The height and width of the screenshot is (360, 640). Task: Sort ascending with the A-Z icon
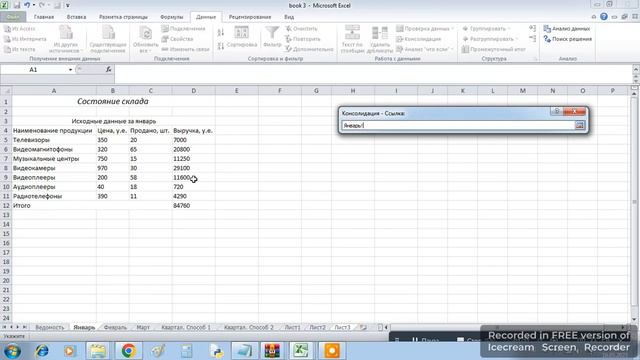pyautogui.click(x=221, y=33)
